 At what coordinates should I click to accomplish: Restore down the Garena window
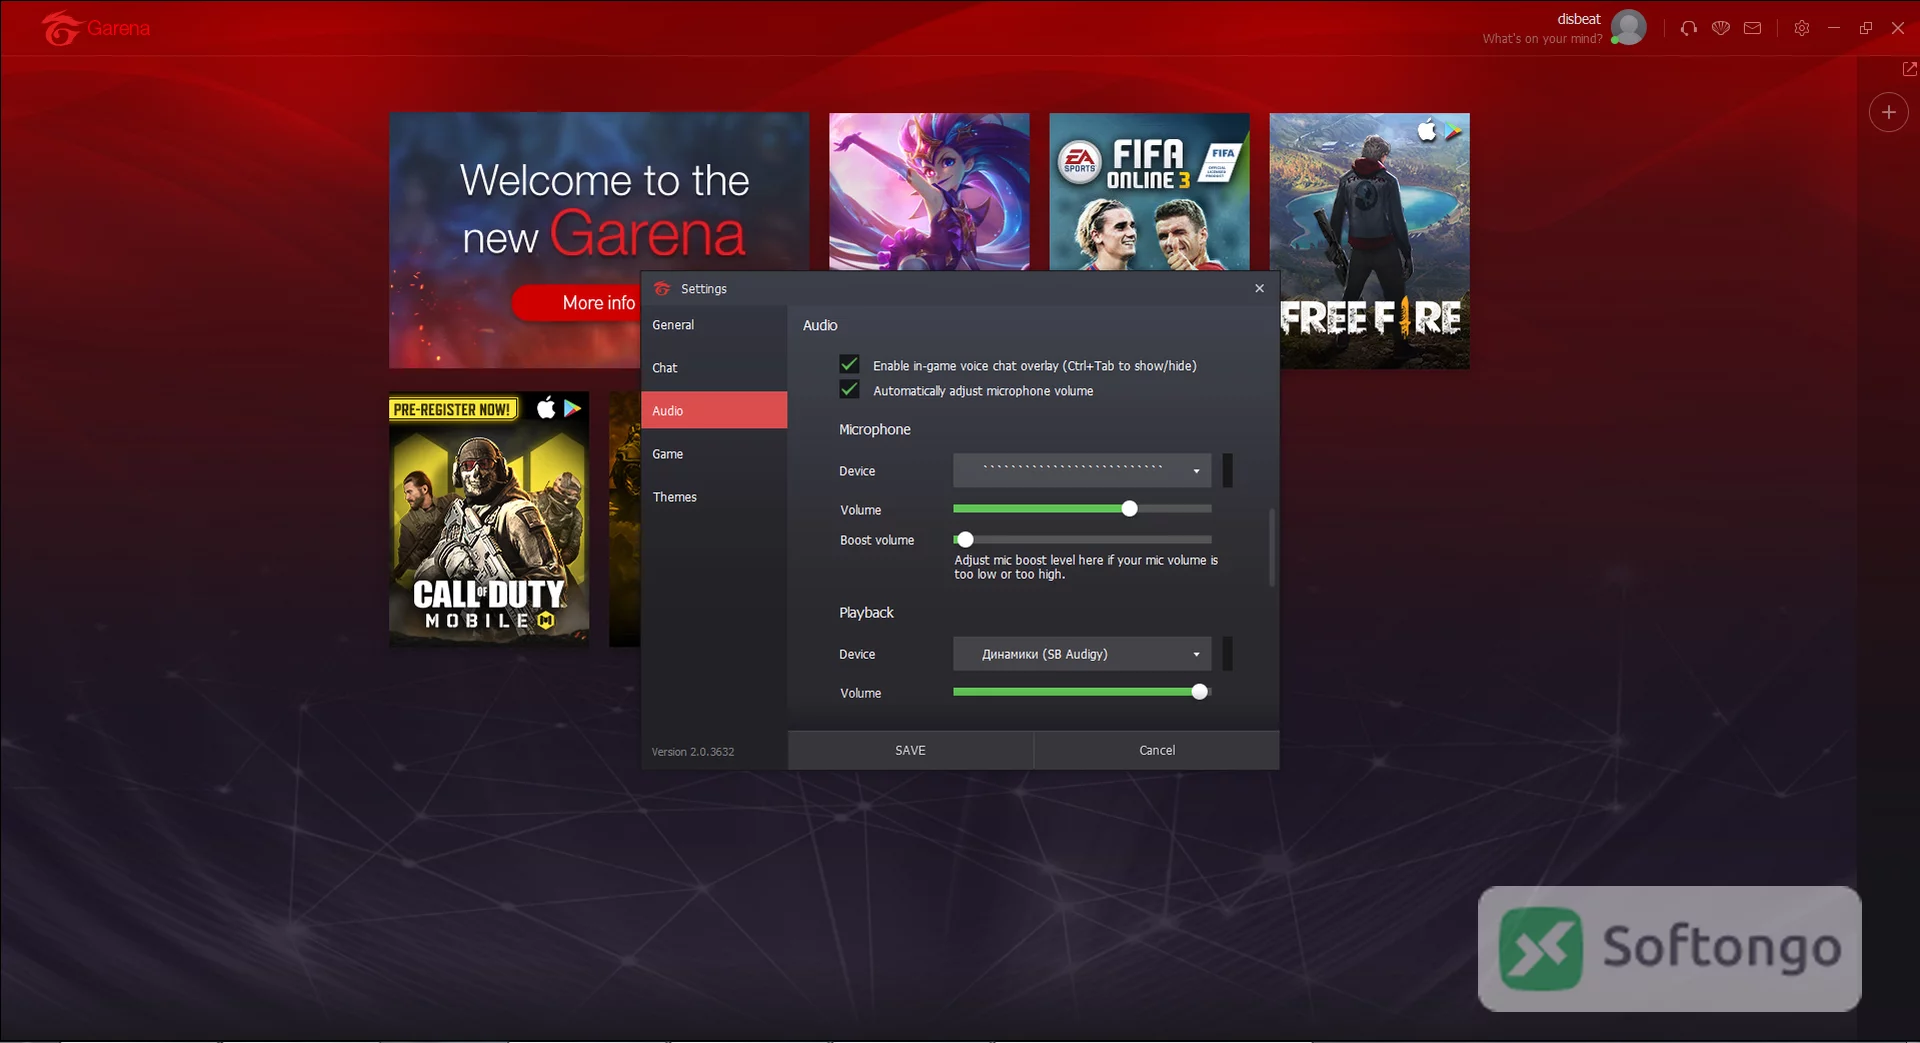[x=1866, y=28]
